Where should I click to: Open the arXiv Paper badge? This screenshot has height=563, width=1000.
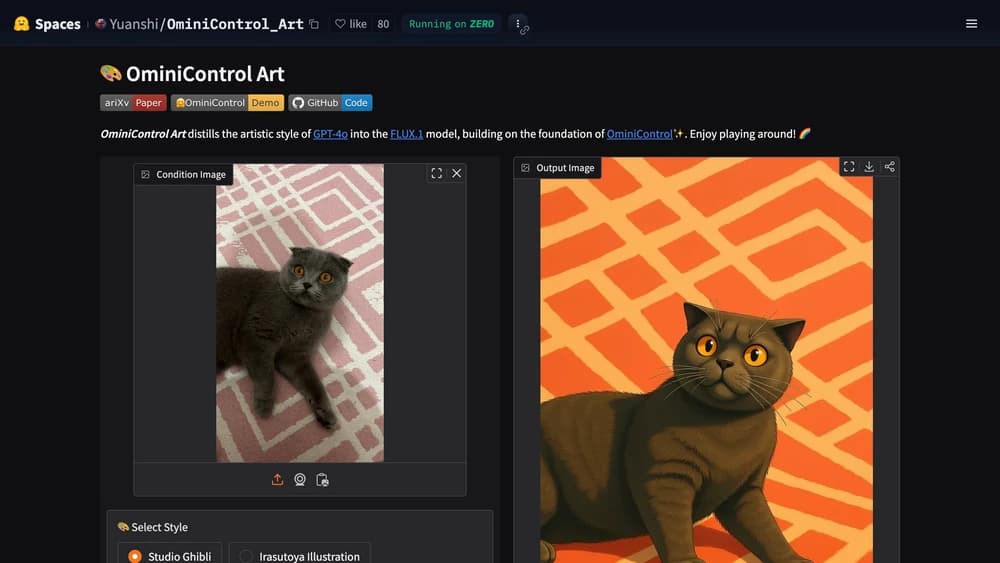coord(133,103)
